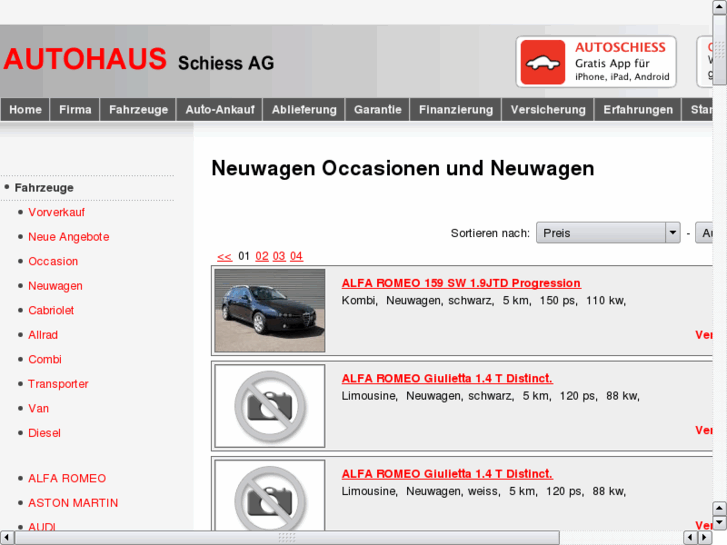Click the red Autoschiess car app icon
Viewport: 727px width, 545px height.
pos(542,62)
